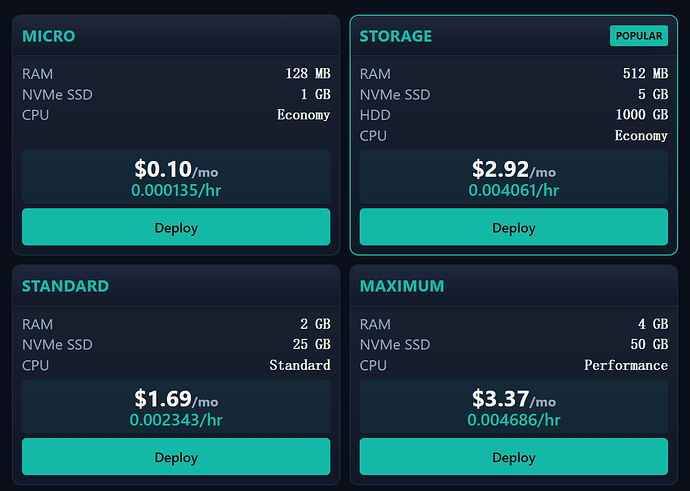Click the 5 GB NVMe SSD value
This screenshot has height=491, width=690.
tap(653, 94)
